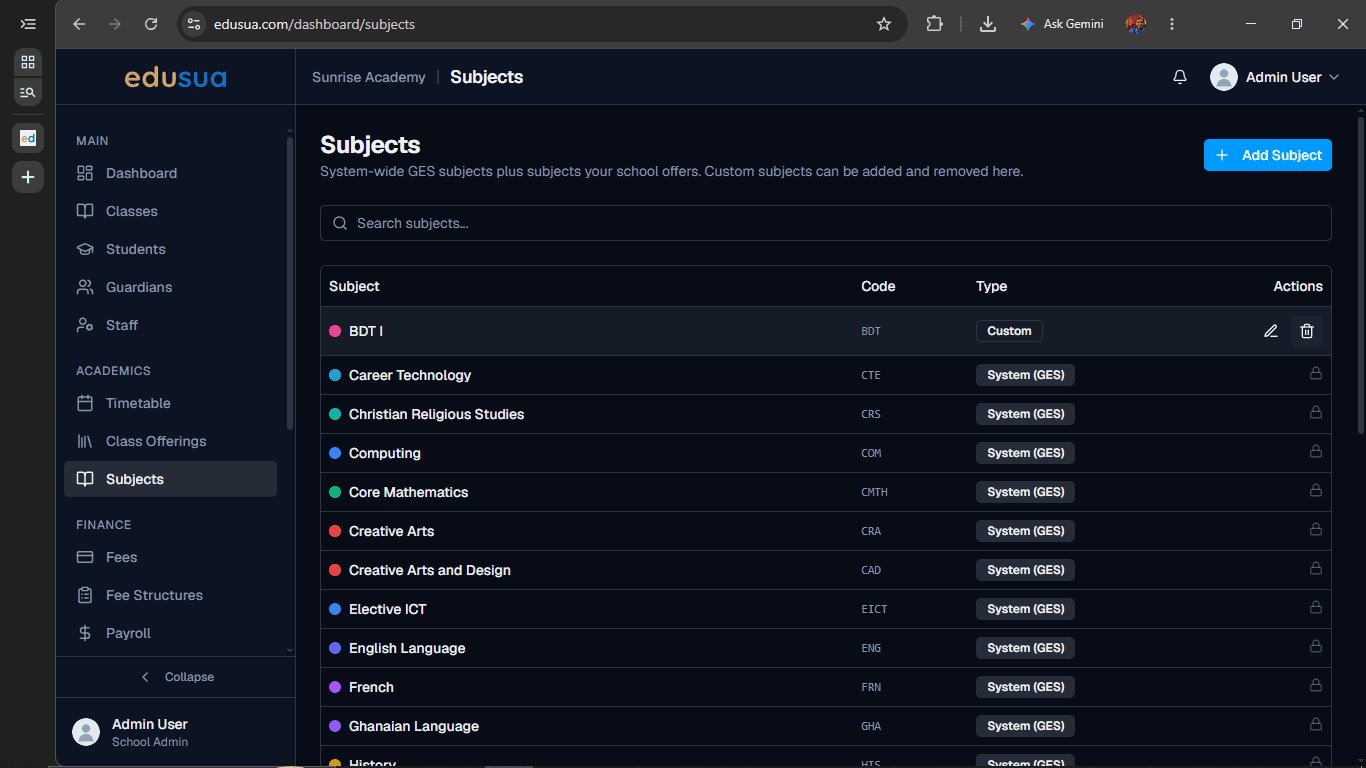Click the lock icon for English Language
1366x768 pixels.
pos(1316,646)
